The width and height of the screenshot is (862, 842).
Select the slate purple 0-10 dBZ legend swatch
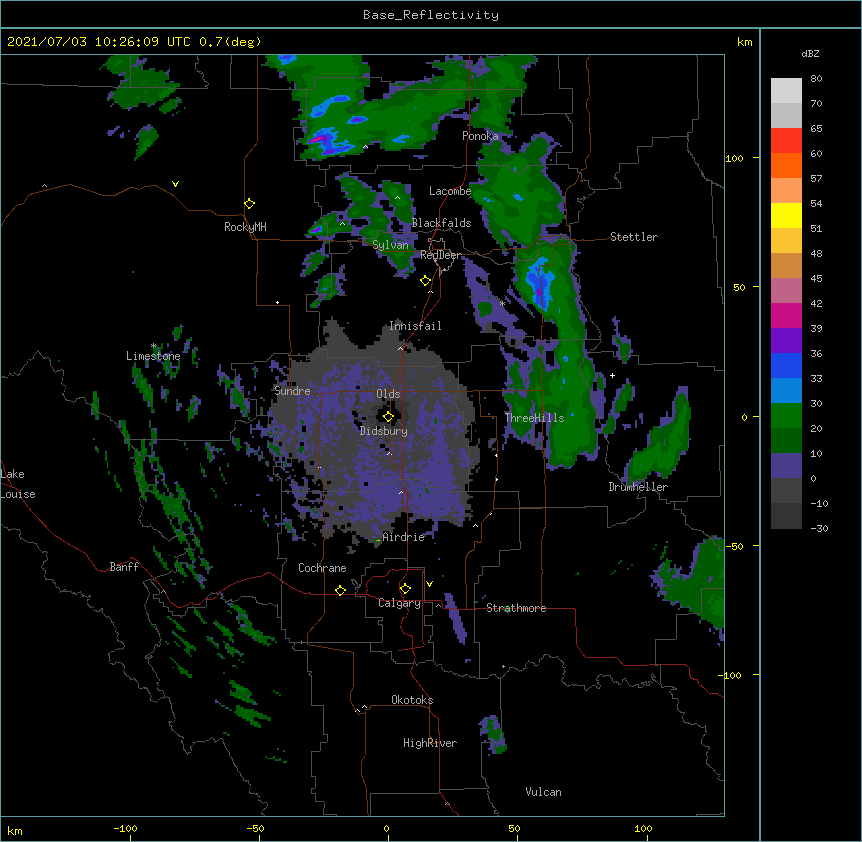coord(786,466)
